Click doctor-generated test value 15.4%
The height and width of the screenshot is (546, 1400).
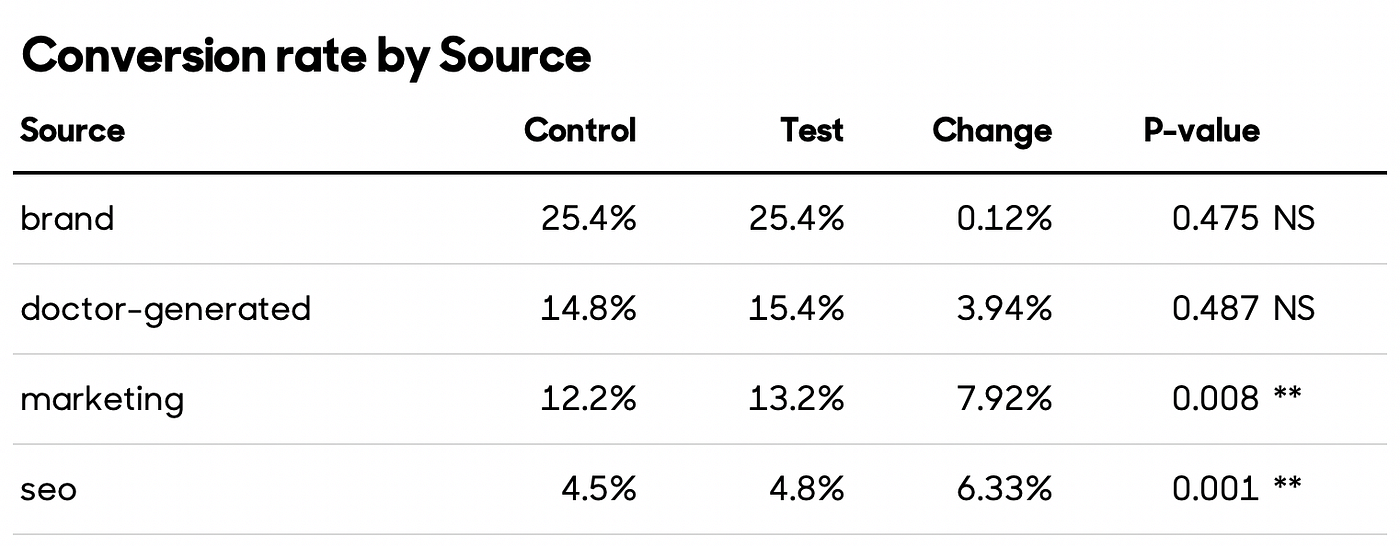point(797,309)
